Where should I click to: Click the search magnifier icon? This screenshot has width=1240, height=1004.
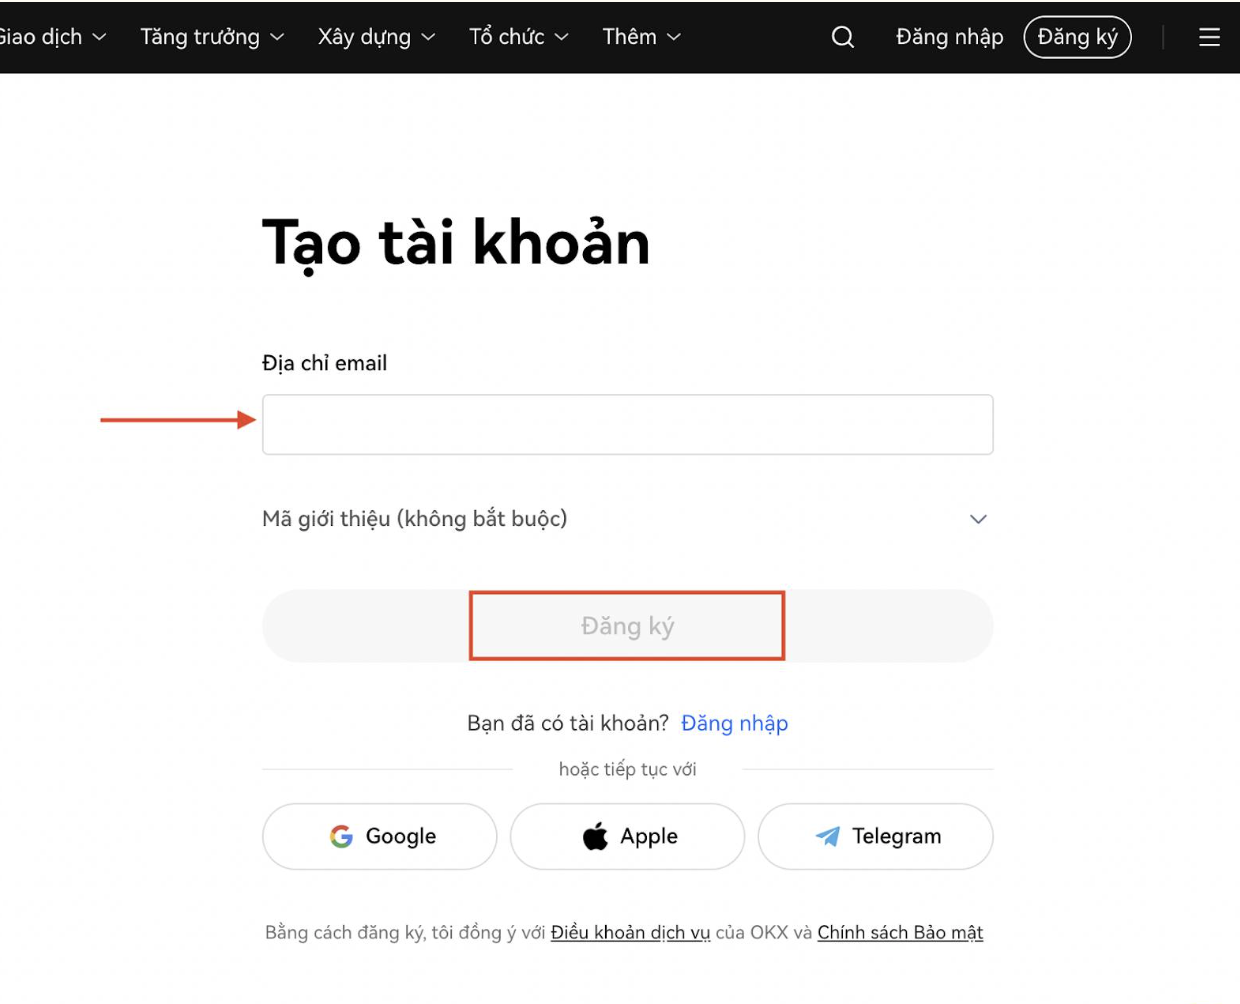[843, 37]
